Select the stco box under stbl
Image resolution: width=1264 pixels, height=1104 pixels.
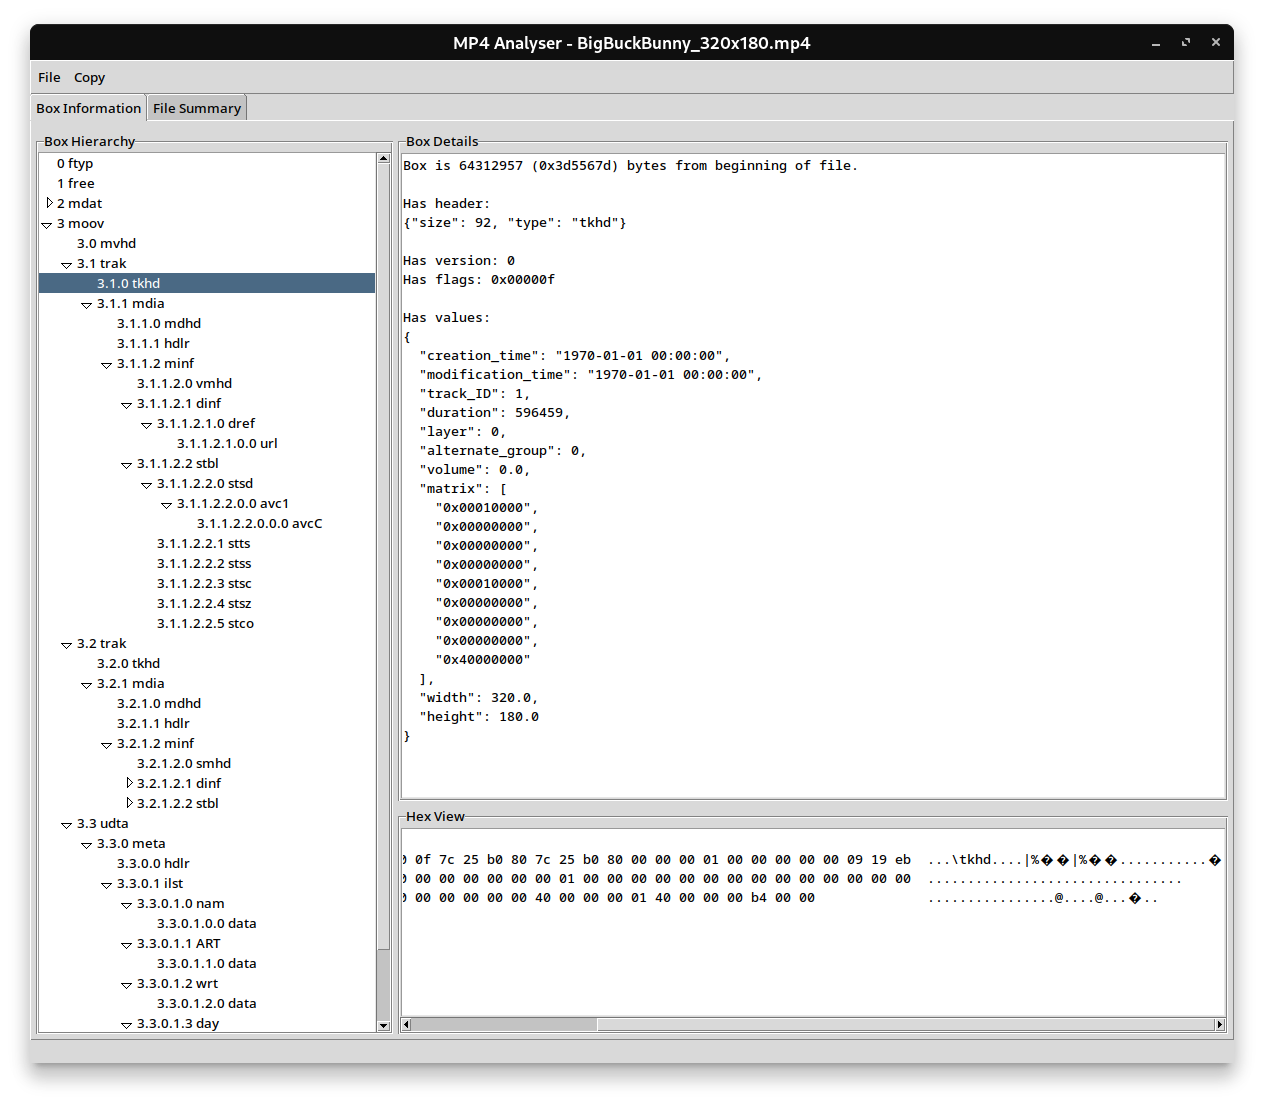point(205,623)
